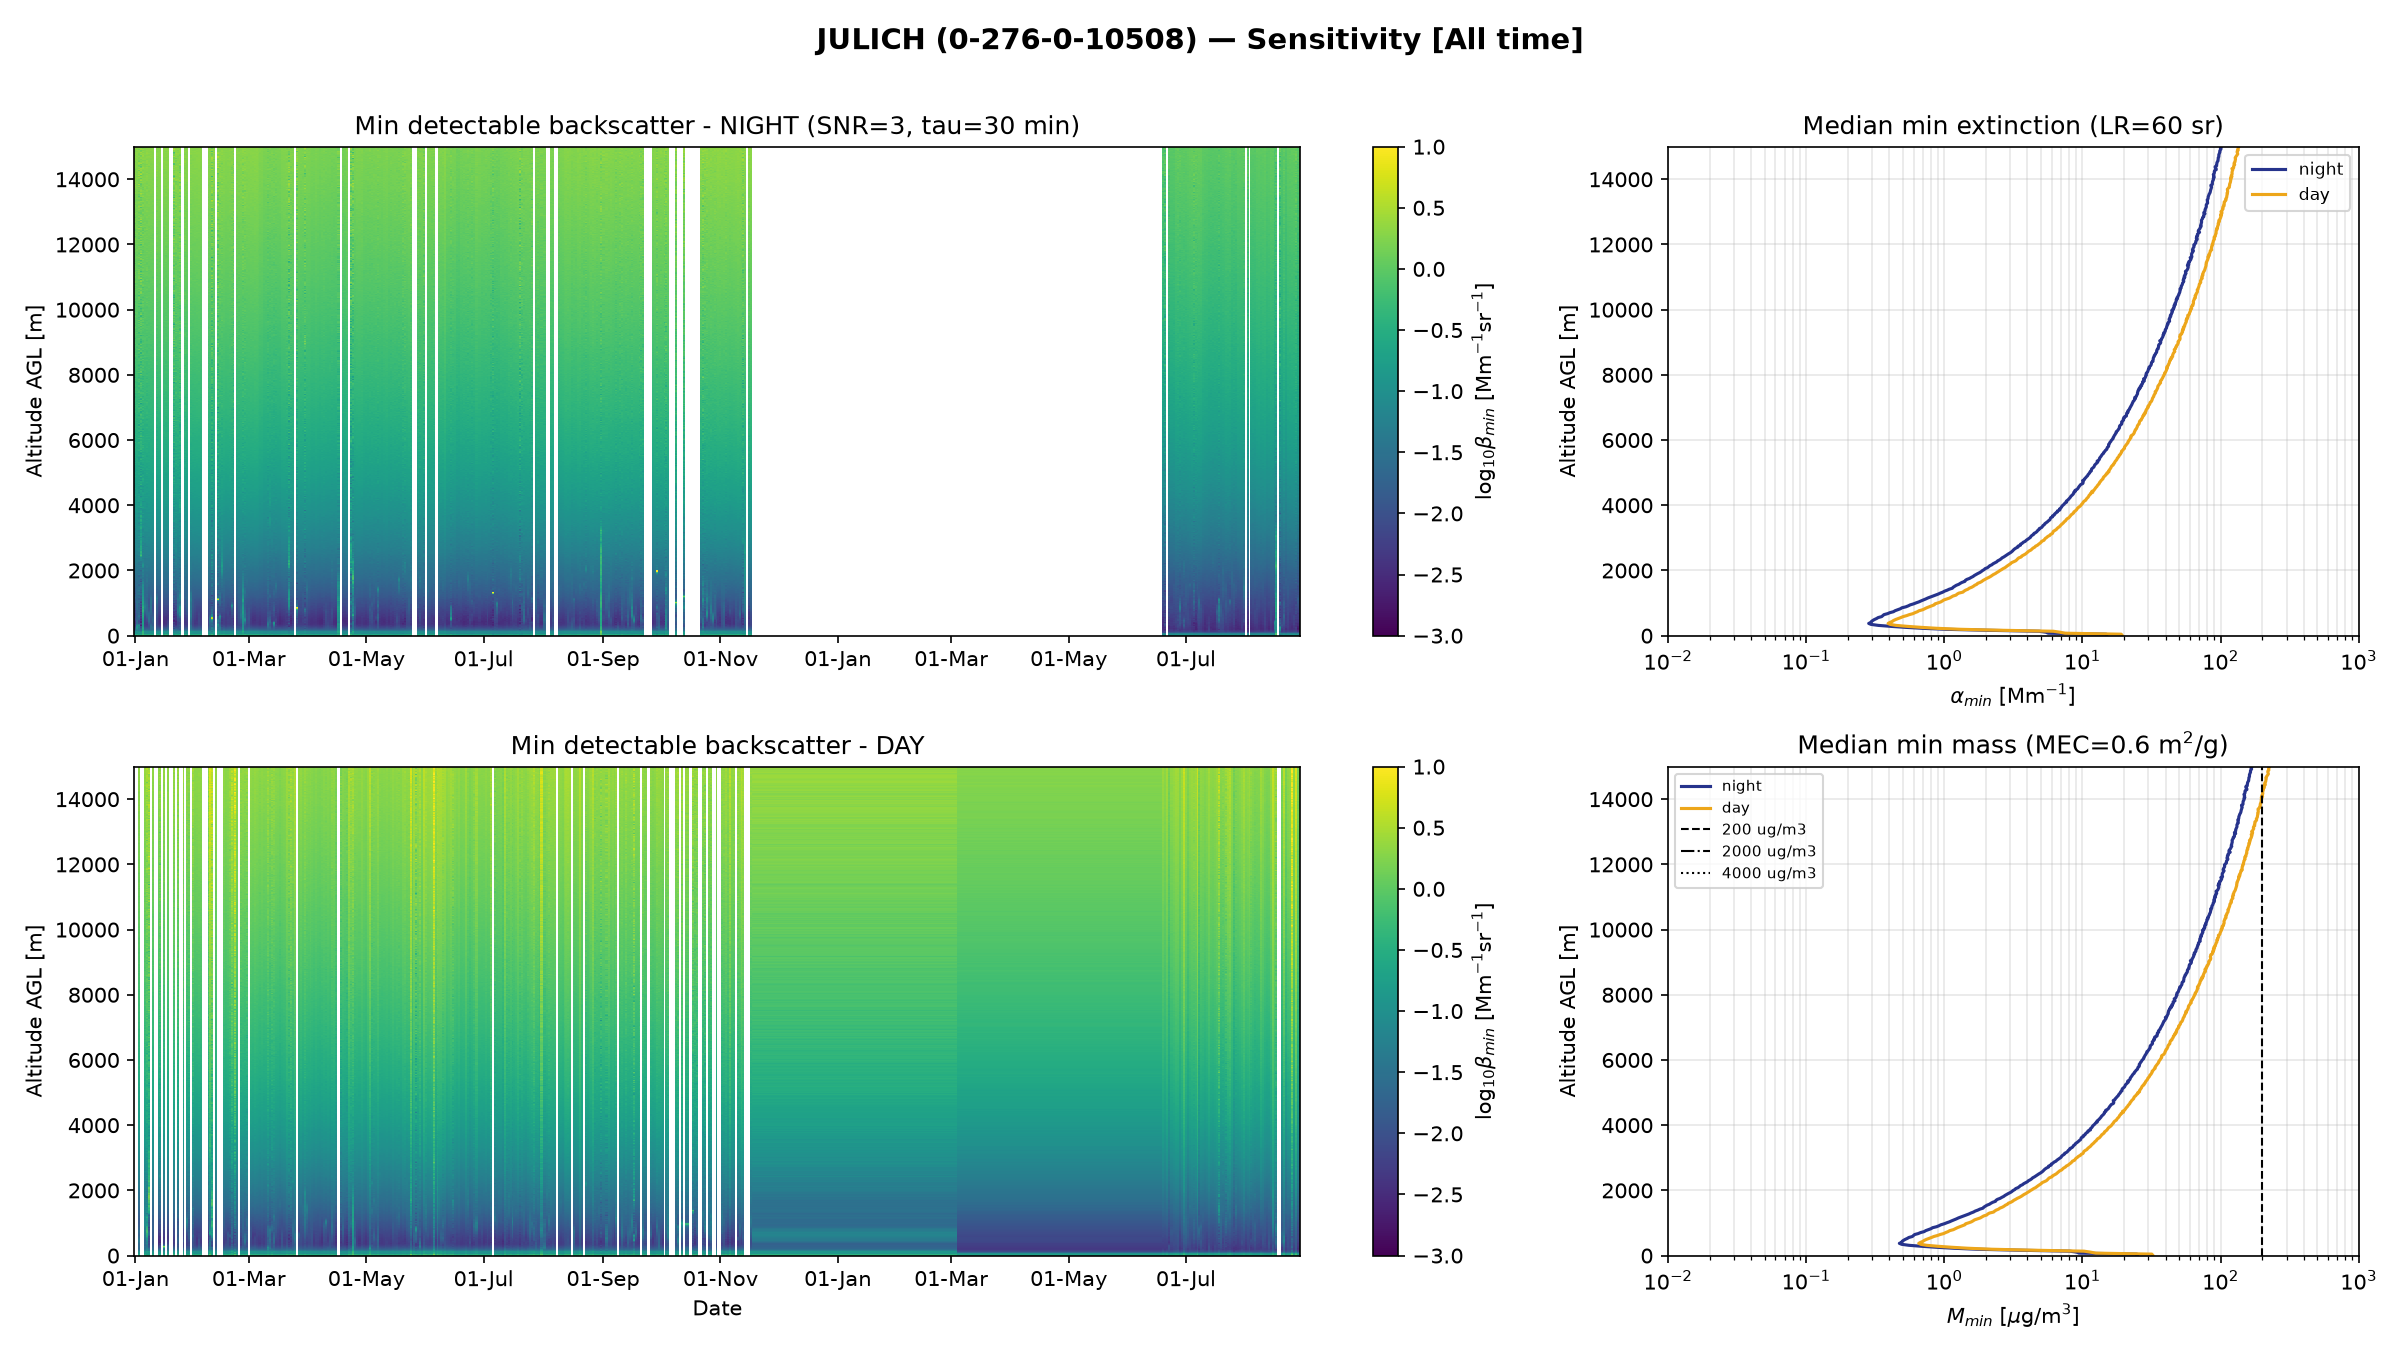The height and width of the screenshot is (1350, 2400).
Task: Click '200 ug/m3' legend entry
Action: coord(1764,830)
